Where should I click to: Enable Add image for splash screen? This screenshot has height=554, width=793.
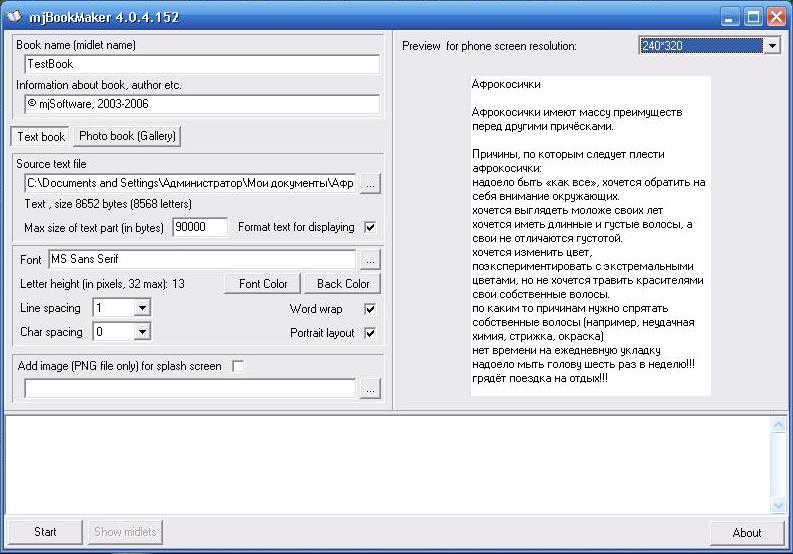(238, 367)
